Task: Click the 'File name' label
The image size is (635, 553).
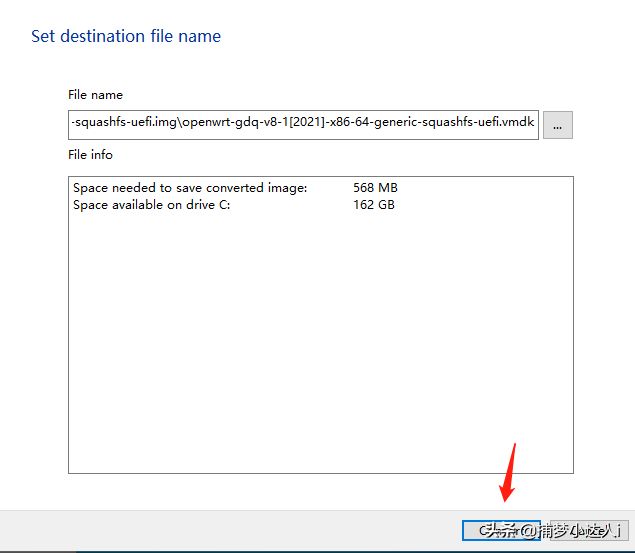Action: click(95, 95)
